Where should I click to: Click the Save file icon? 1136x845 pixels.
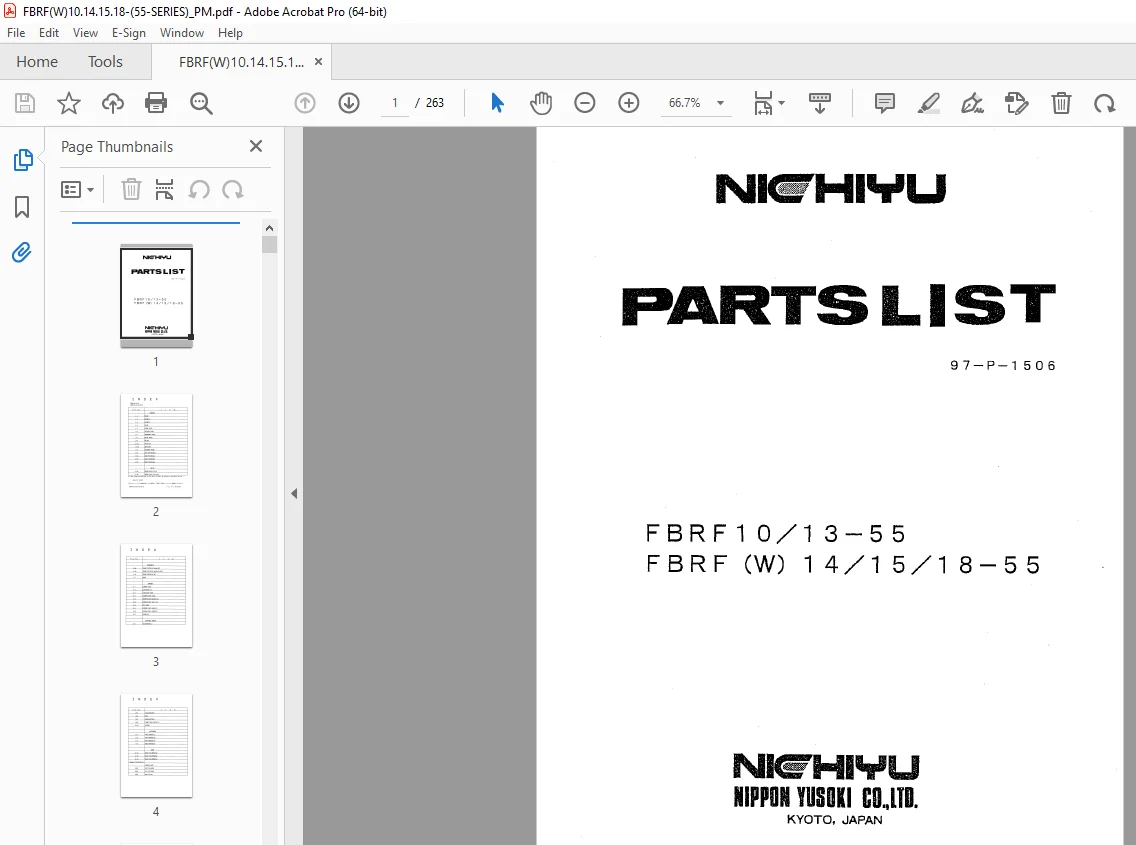(x=25, y=103)
